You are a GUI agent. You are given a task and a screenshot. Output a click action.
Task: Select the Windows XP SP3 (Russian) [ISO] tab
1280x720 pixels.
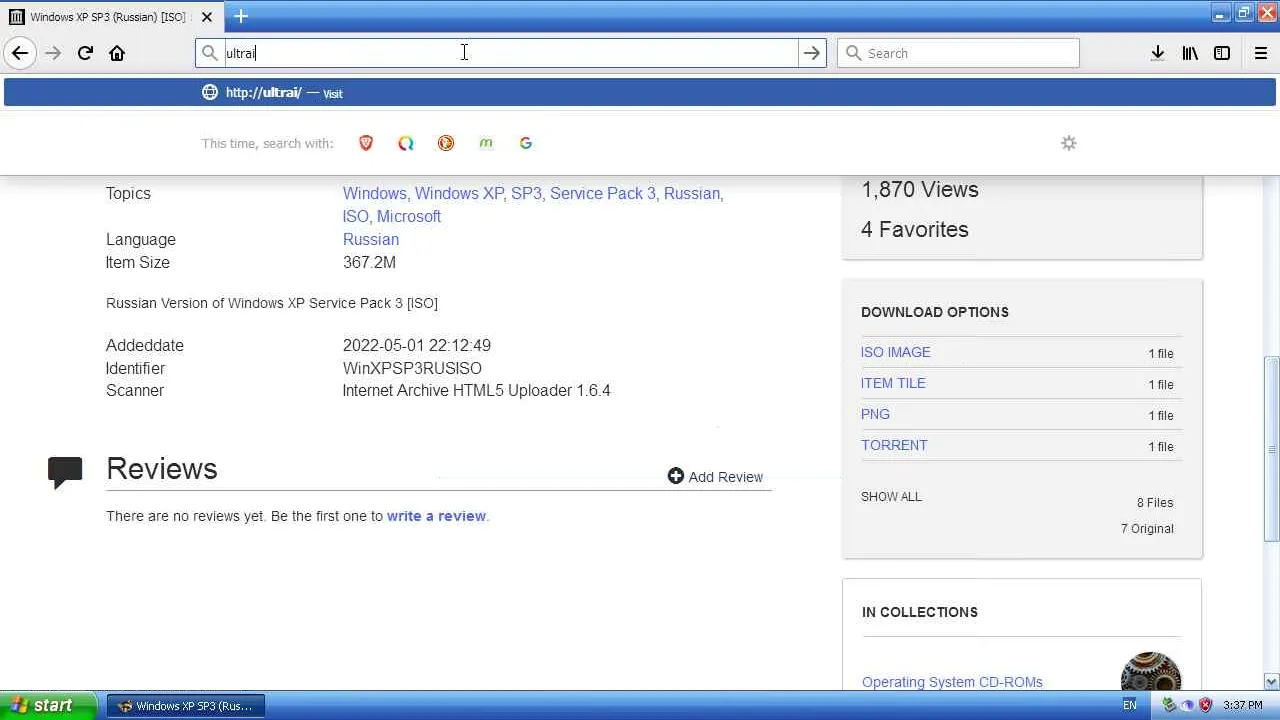110,17
